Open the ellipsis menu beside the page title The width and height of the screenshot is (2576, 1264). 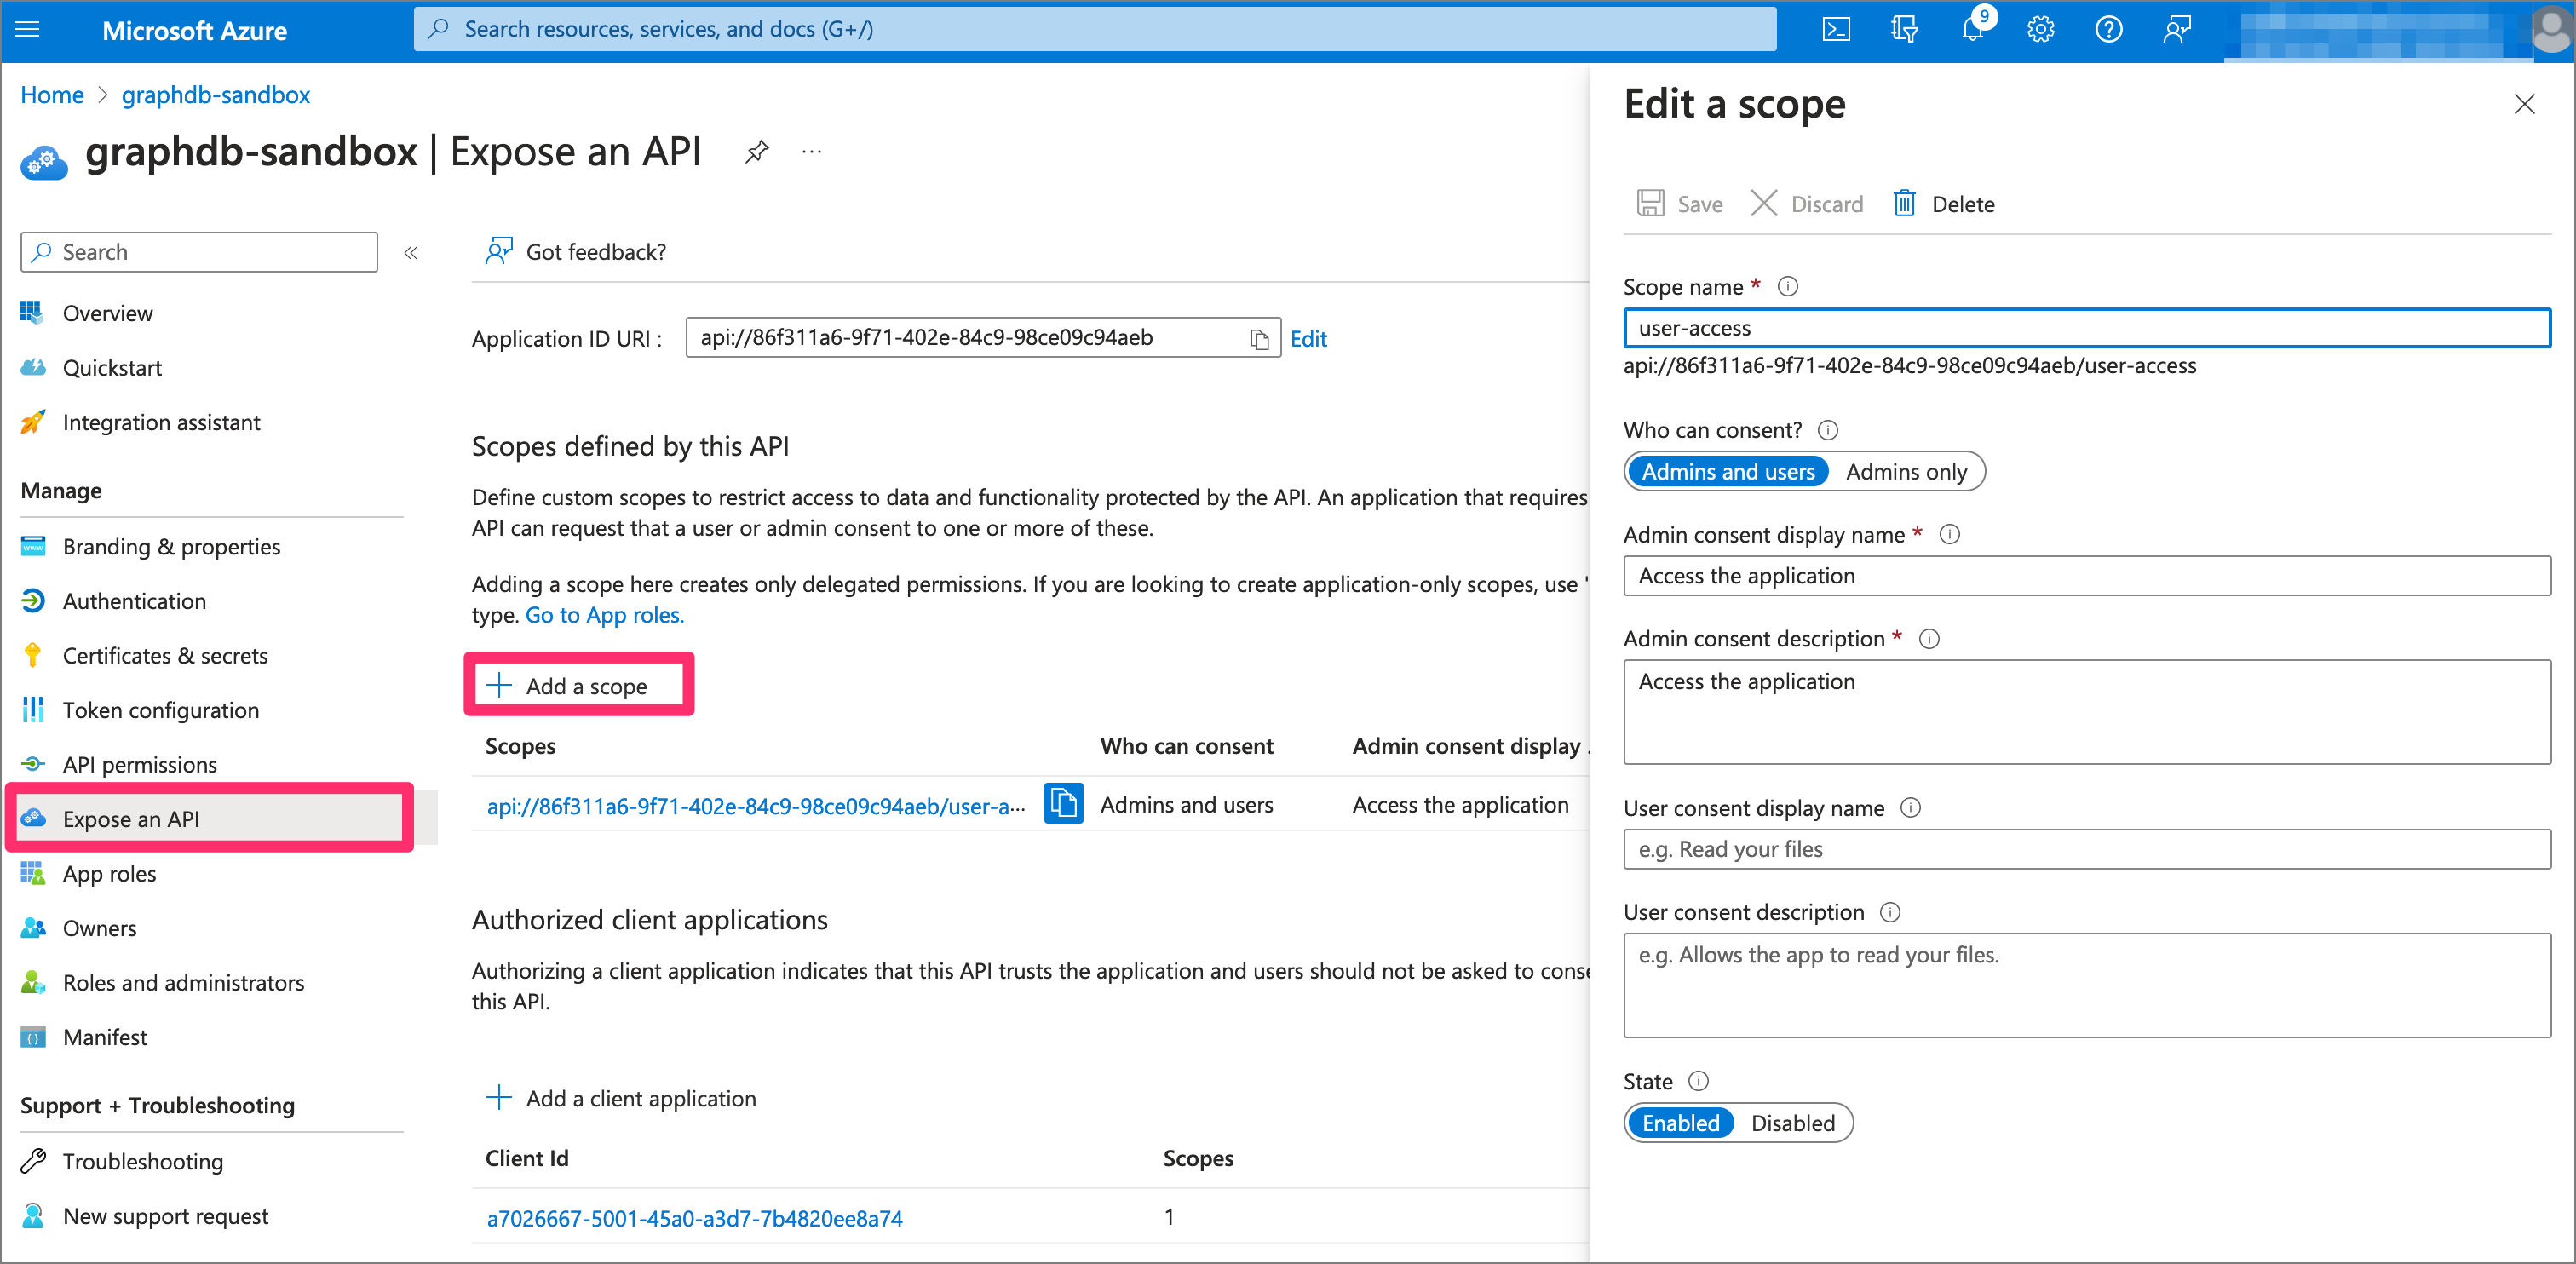coord(811,151)
